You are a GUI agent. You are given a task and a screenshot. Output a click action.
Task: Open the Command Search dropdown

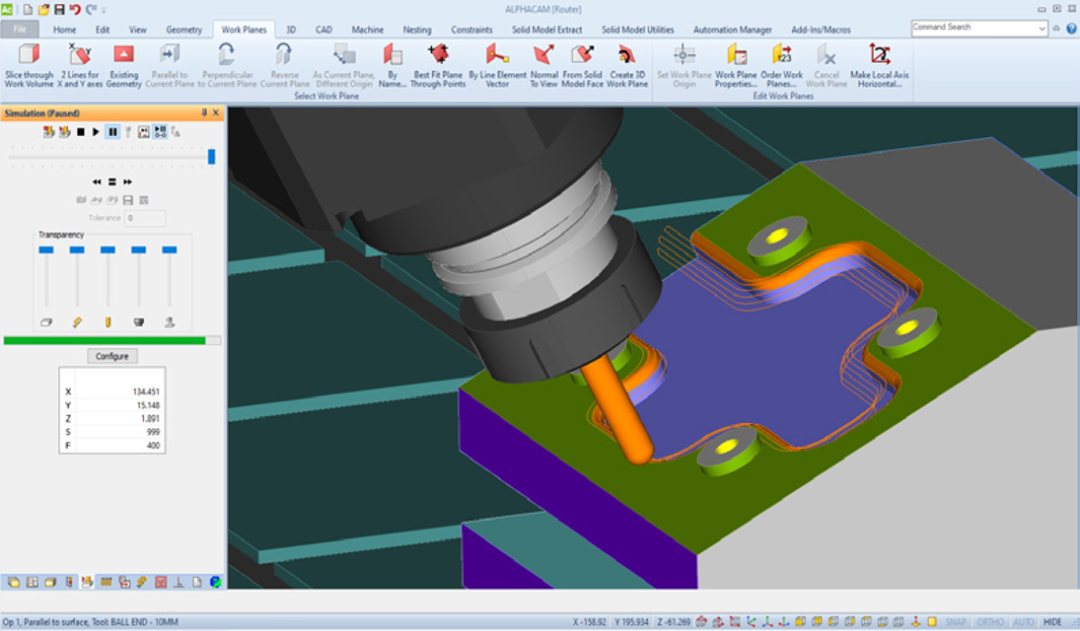pos(1044,28)
